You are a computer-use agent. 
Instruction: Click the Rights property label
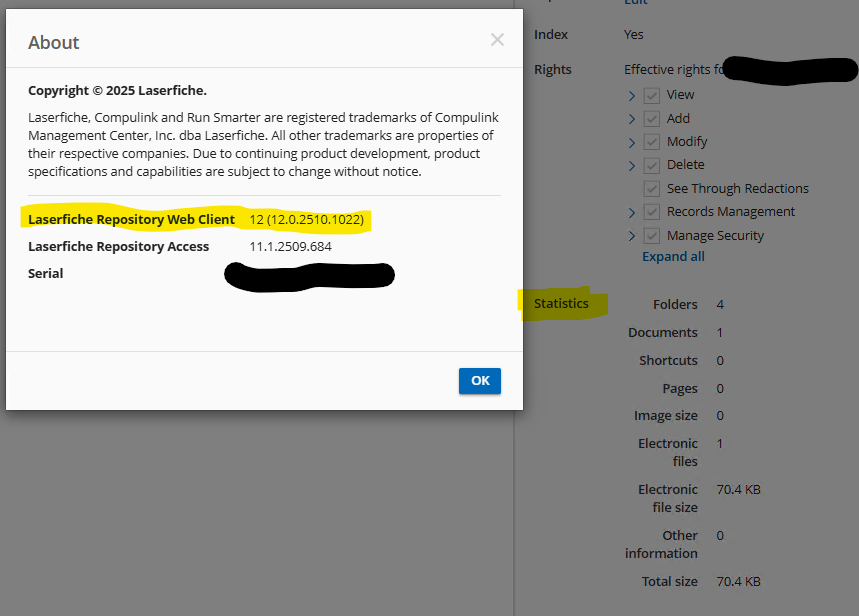point(552,70)
